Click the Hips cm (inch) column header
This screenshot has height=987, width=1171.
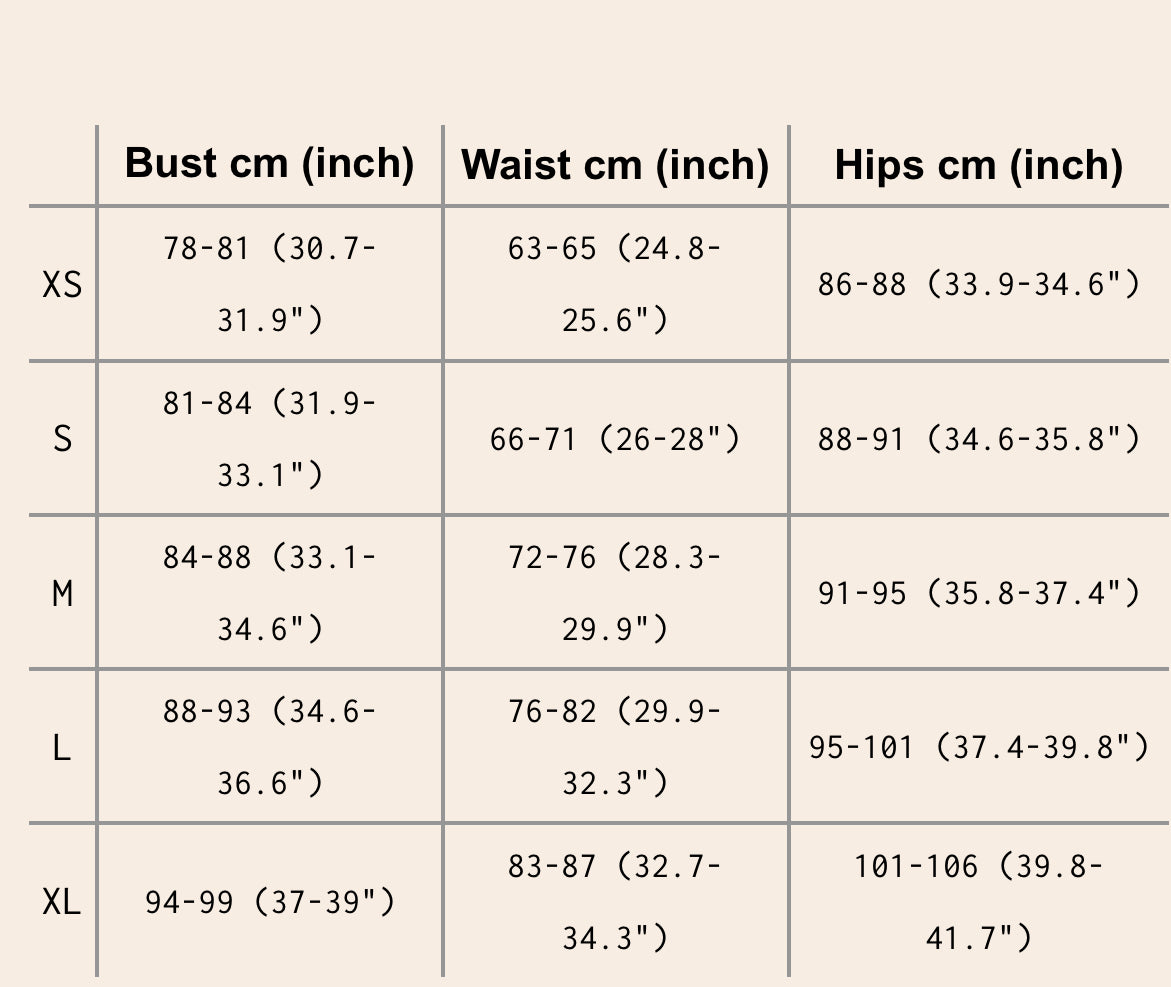[x=978, y=165]
